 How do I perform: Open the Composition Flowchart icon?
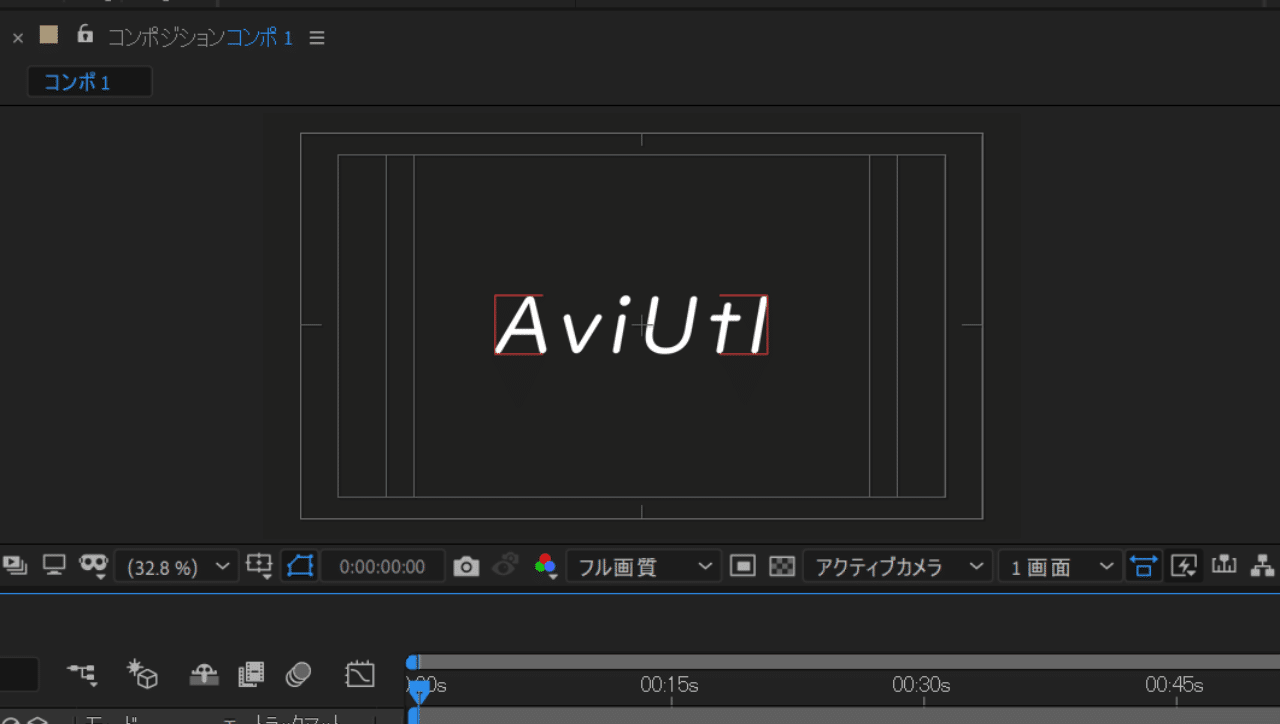pos(1264,566)
